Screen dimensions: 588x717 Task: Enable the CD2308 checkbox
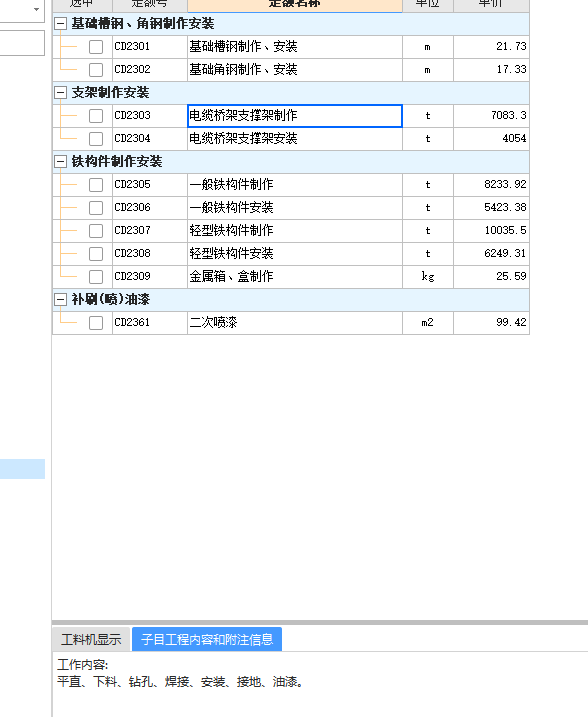pos(96,253)
